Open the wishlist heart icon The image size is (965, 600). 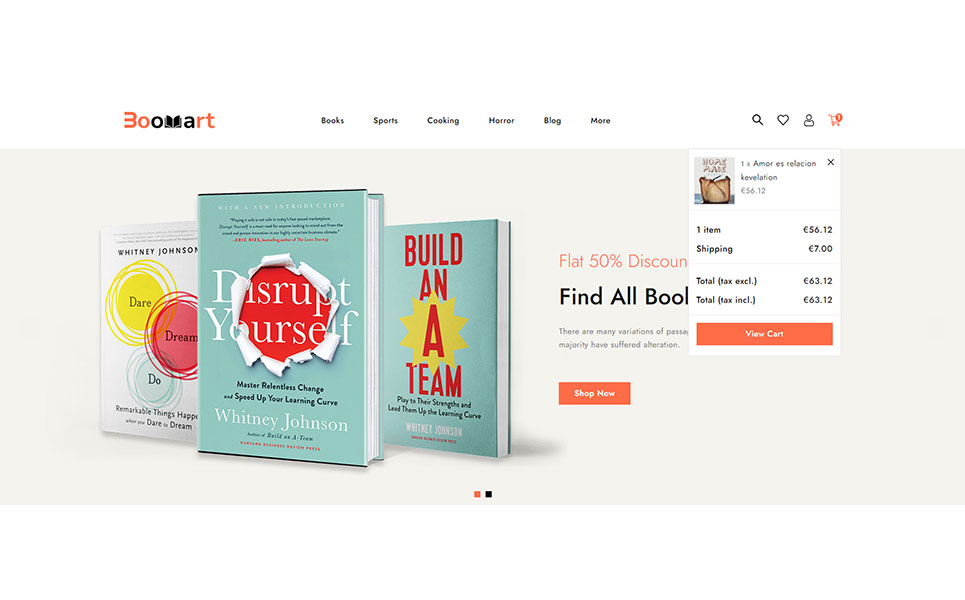pos(783,120)
